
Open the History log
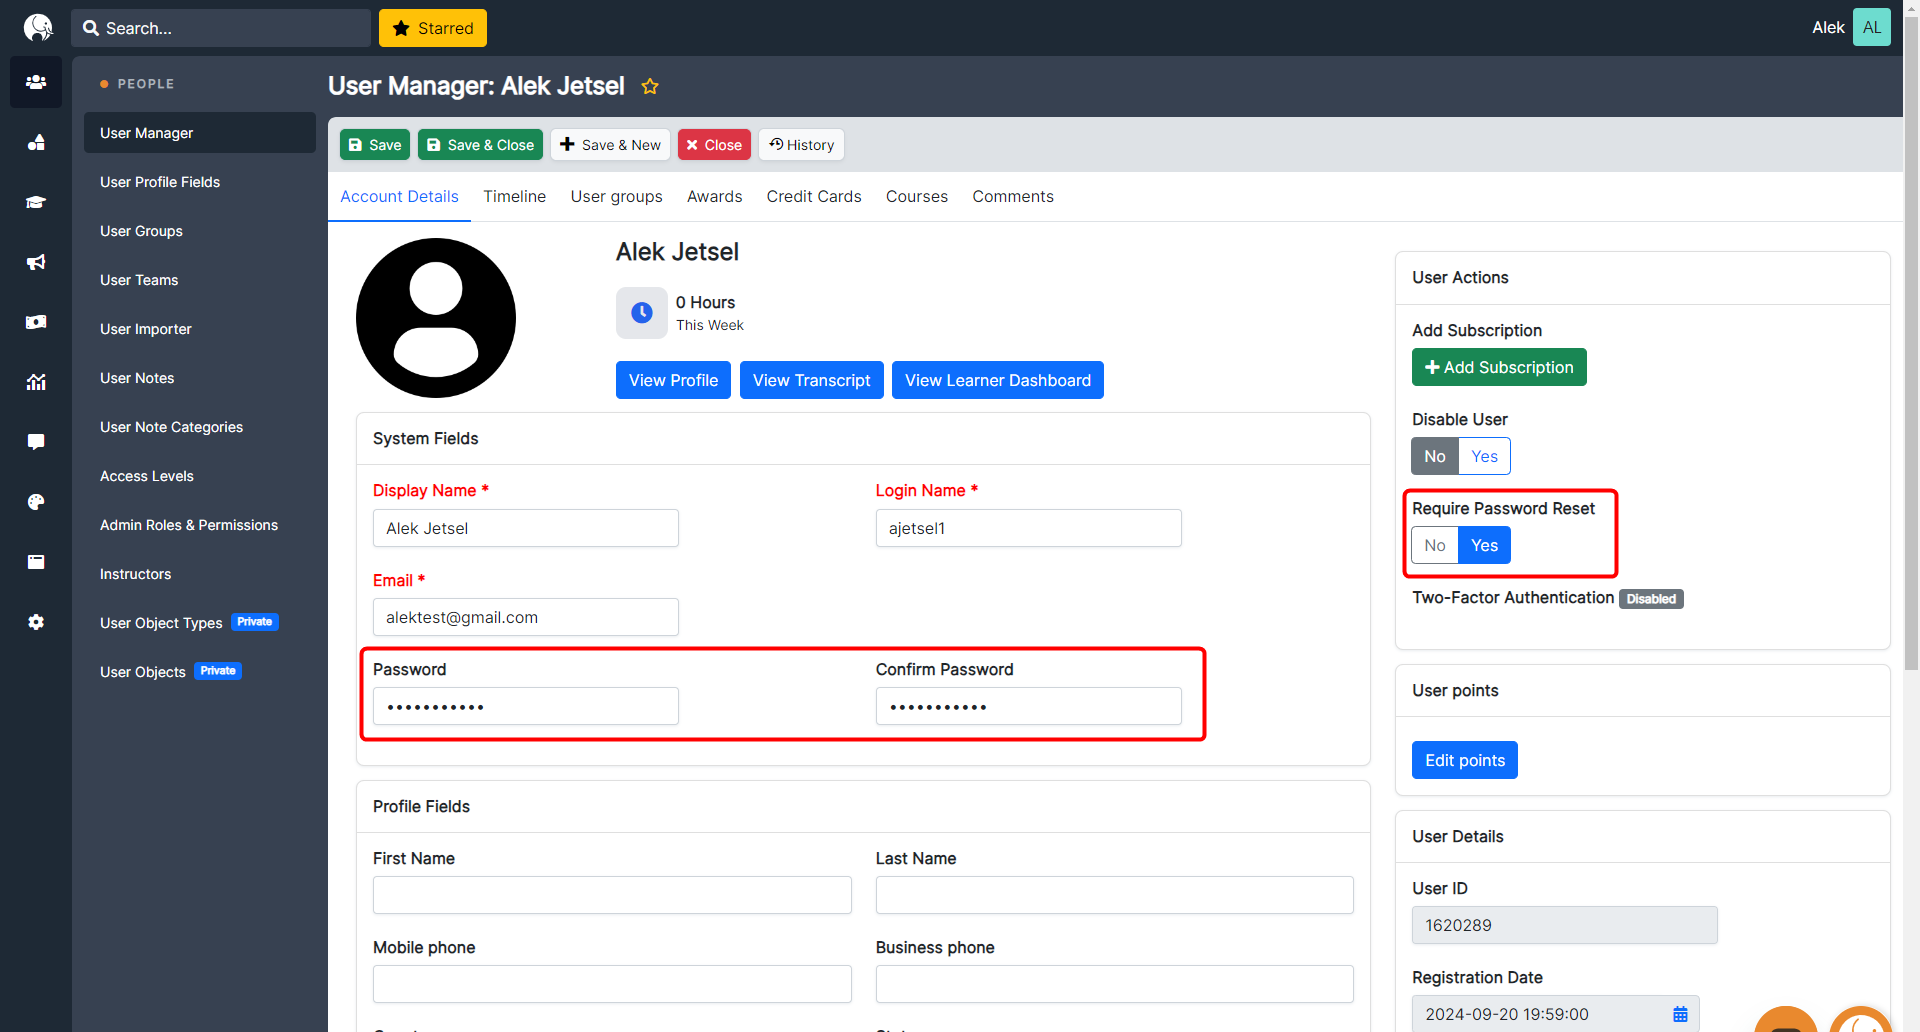click(x=801, y=145)
